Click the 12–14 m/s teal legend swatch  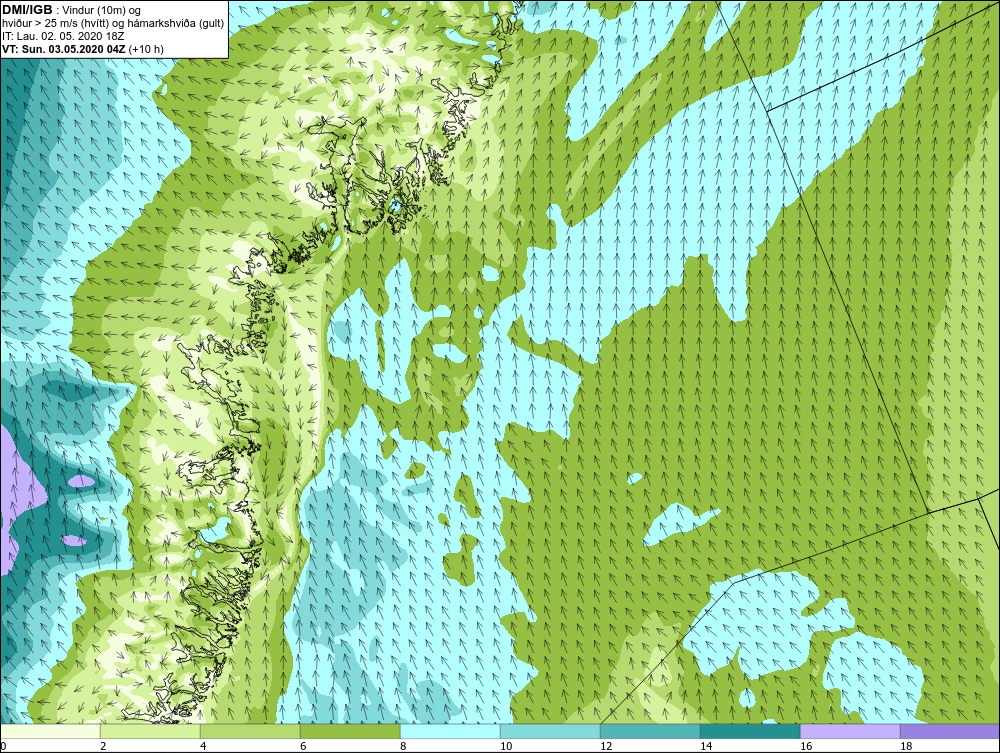(x=650, y=731)
